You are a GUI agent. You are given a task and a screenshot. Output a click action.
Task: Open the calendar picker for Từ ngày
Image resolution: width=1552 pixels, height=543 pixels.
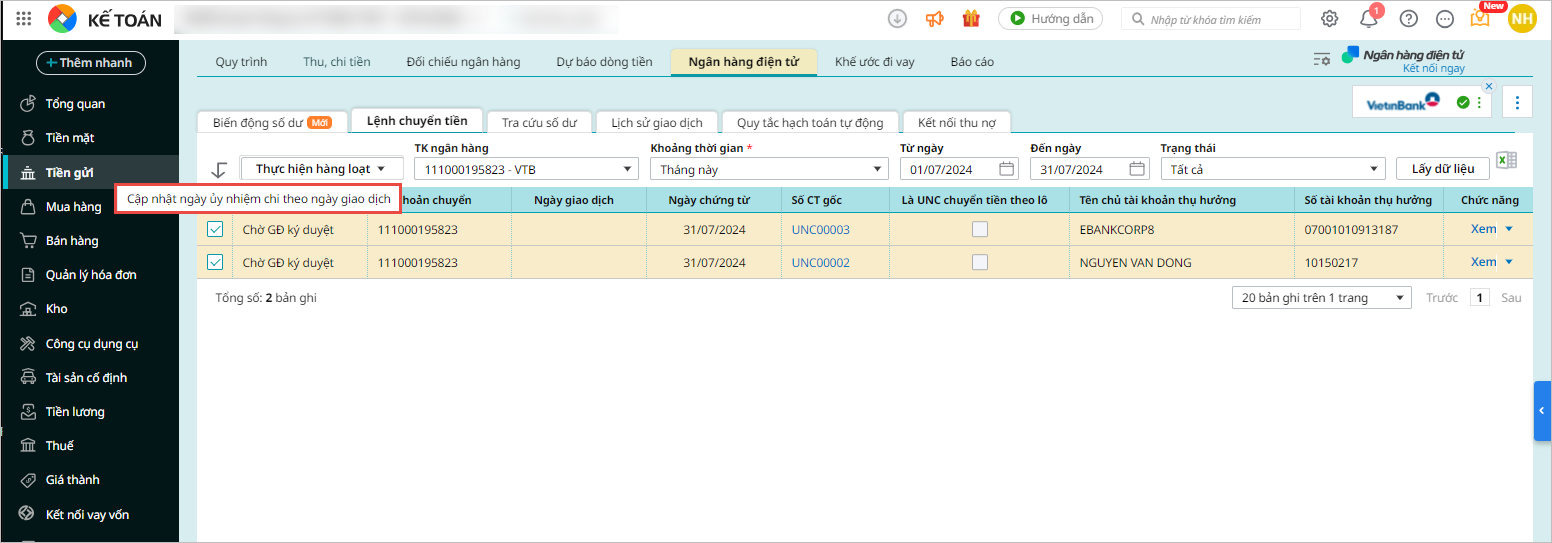(1006, 169)
